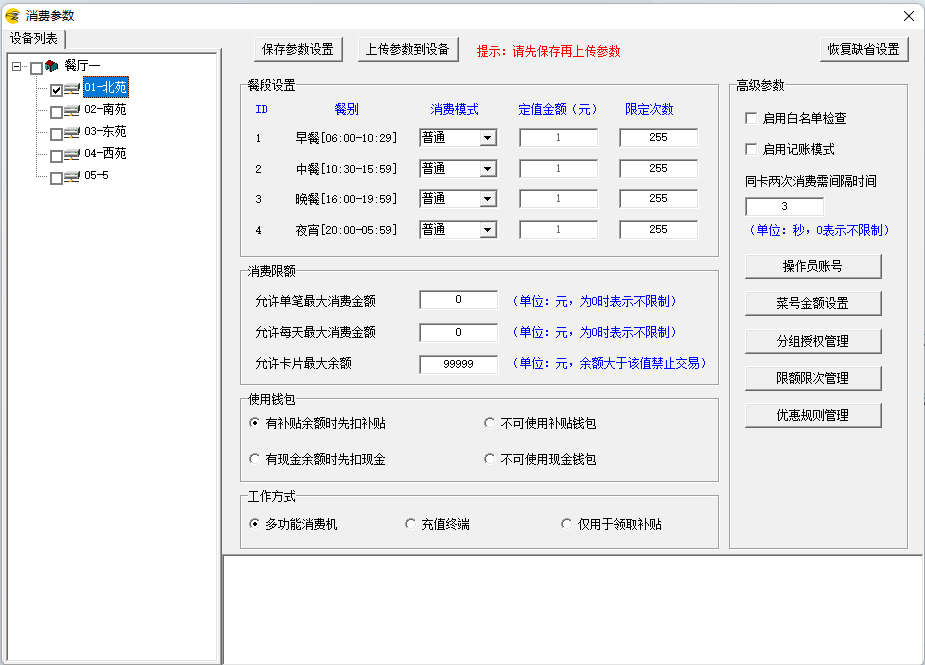925x665 pixels.
Task: Click 夜宵 定值金额 input field
Action: (x=558, y=230)
